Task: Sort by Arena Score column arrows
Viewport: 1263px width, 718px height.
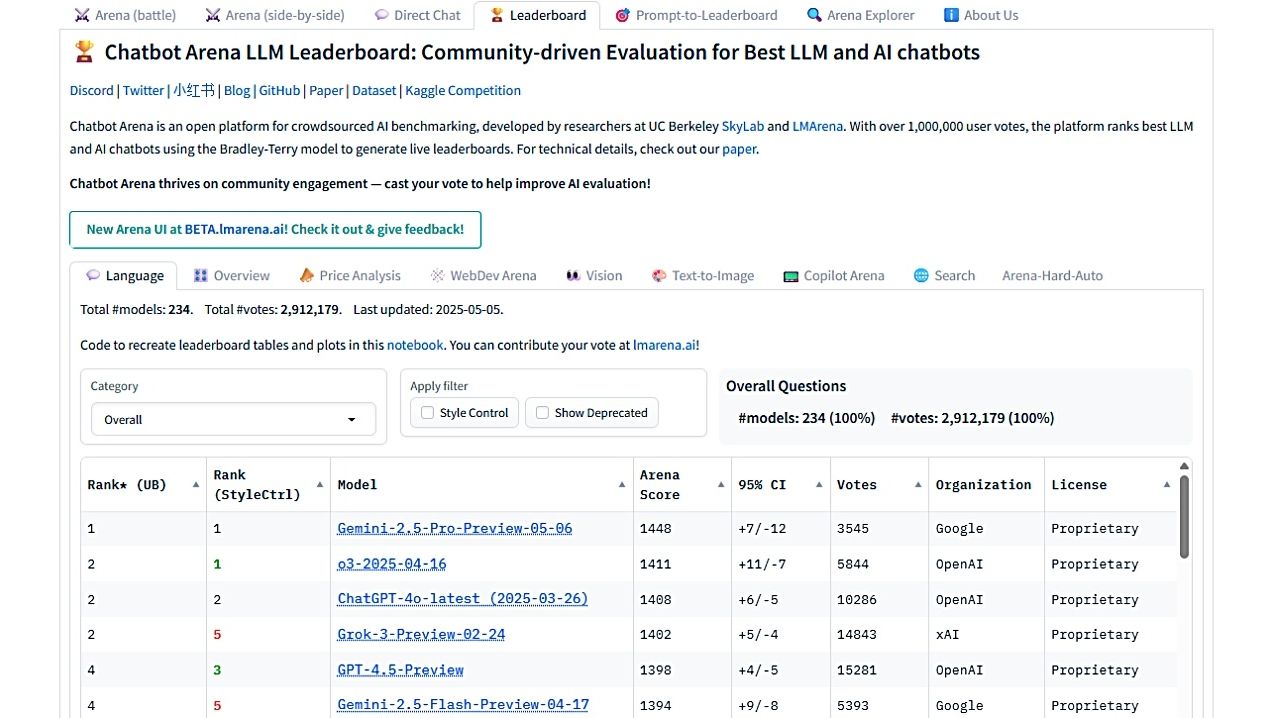Action: tap(721, 485)
